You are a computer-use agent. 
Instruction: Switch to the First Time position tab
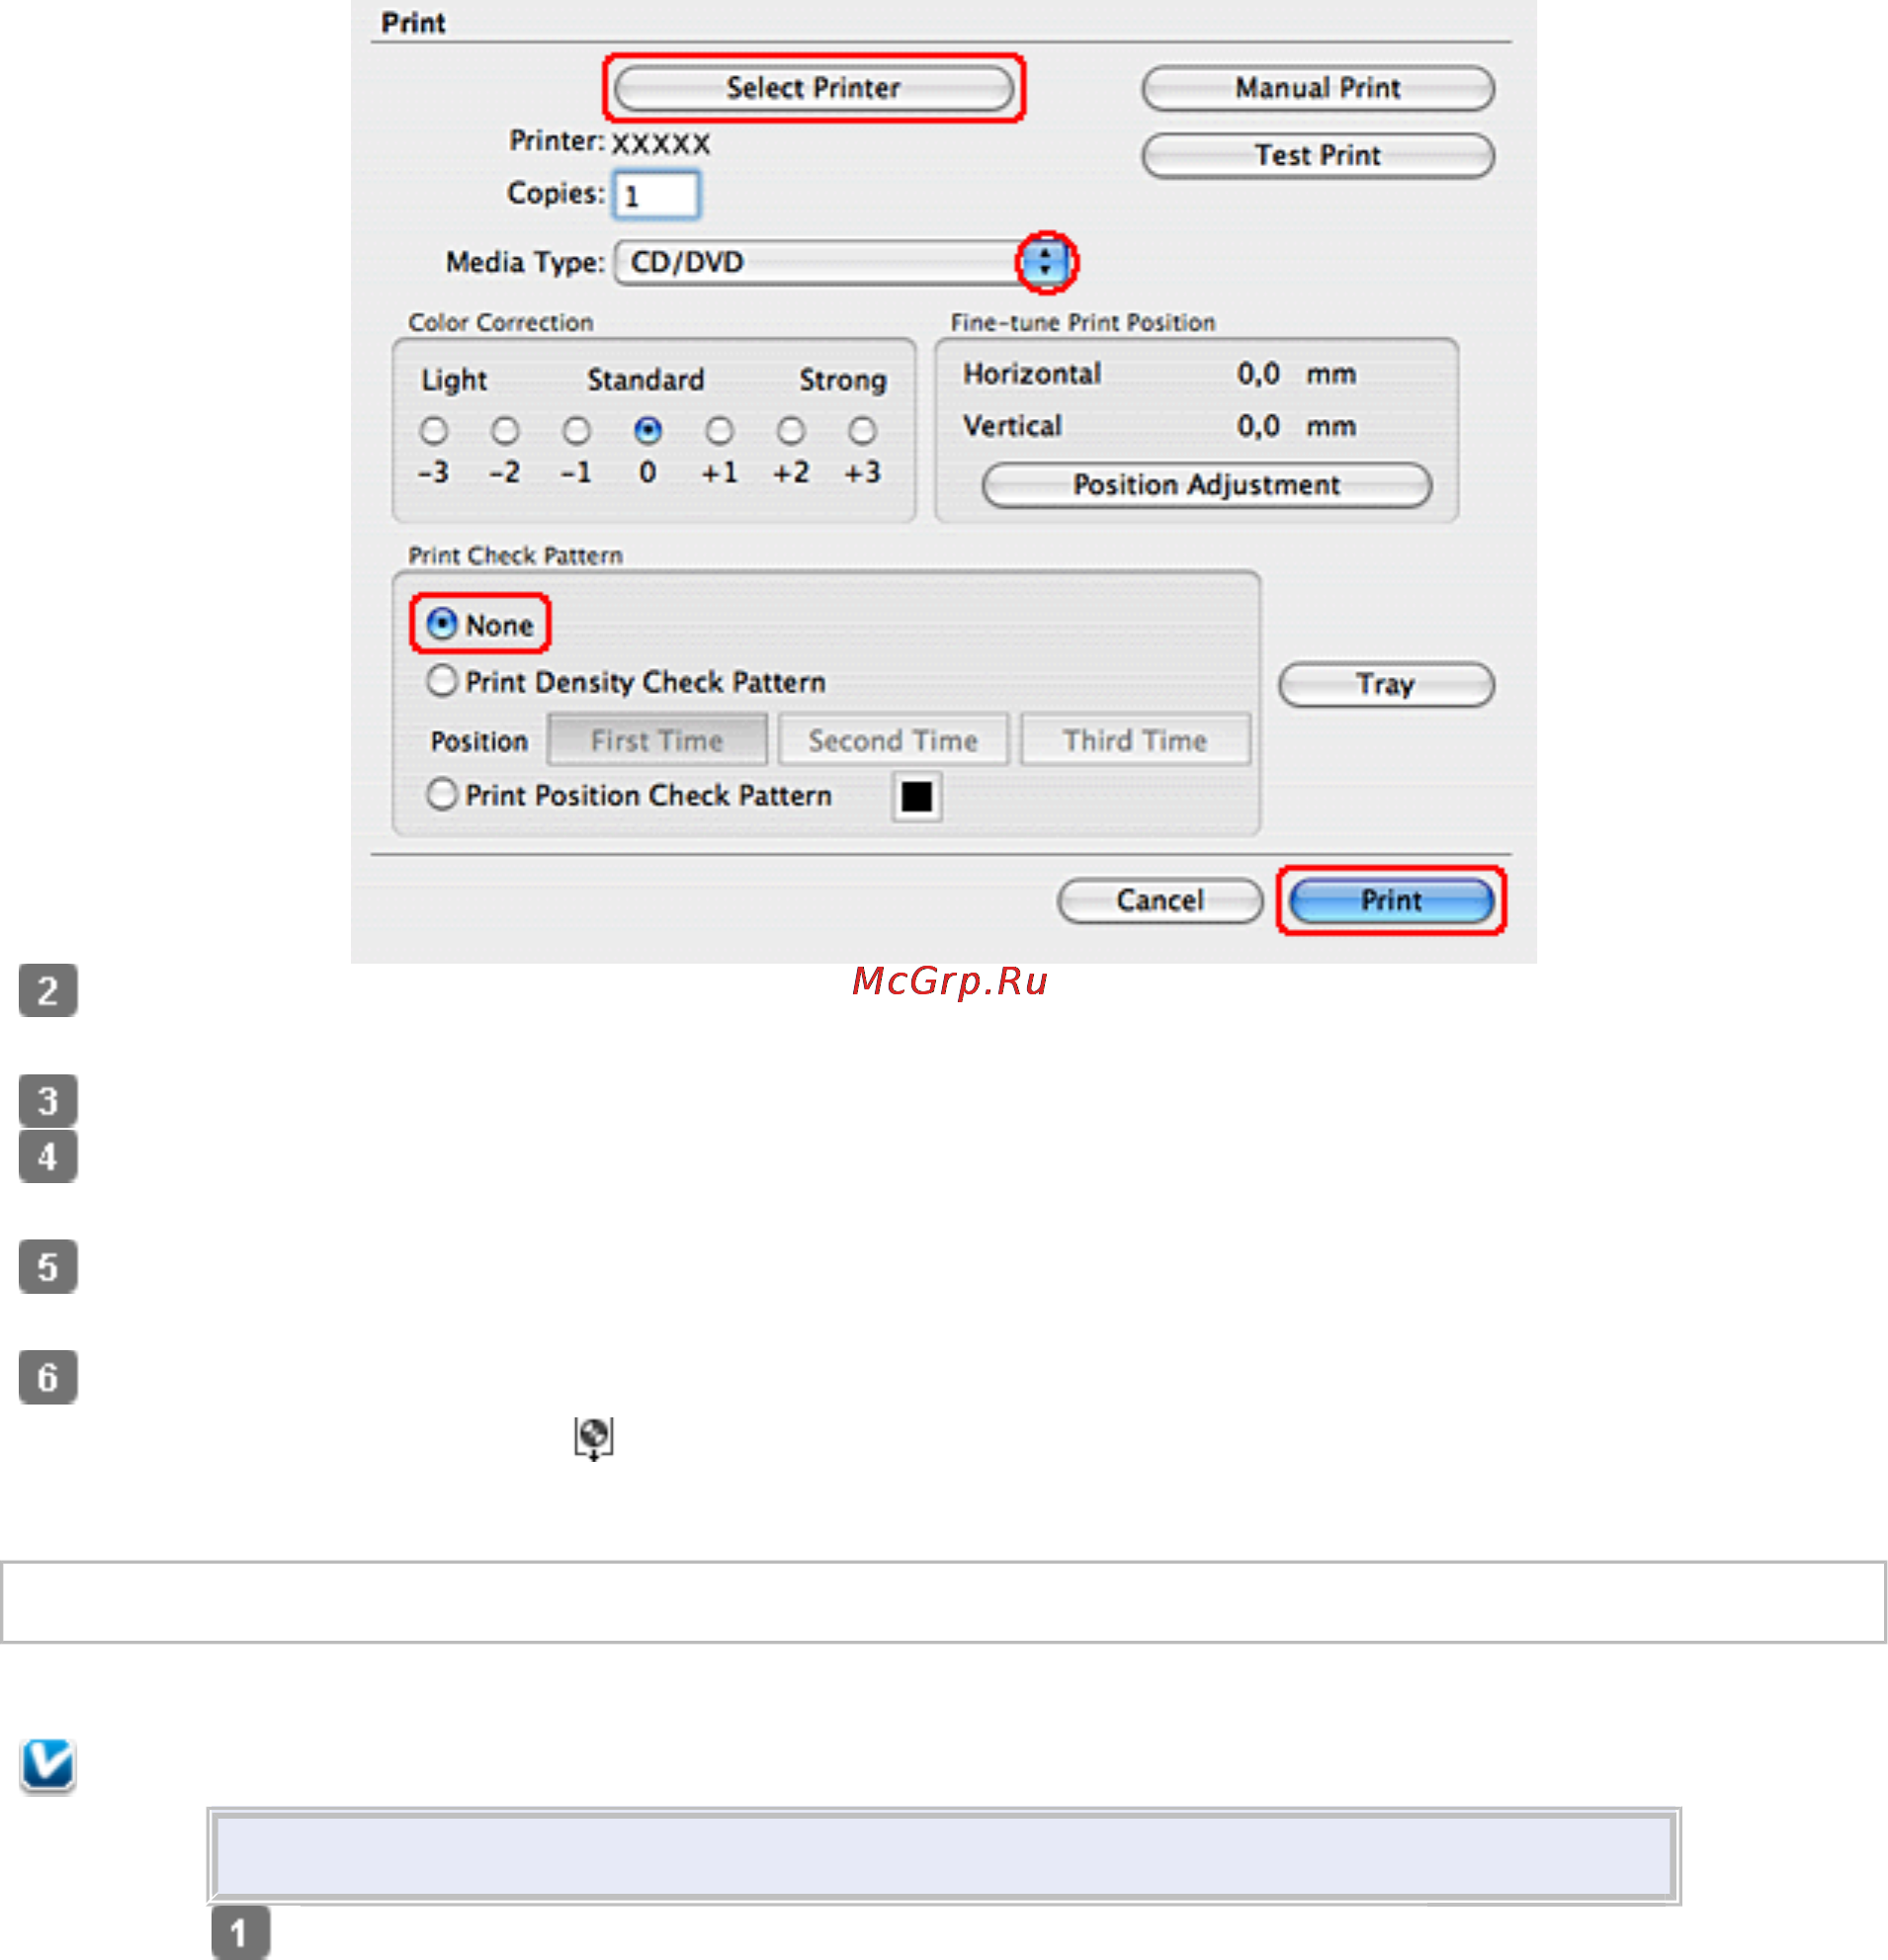click(657, 740)
